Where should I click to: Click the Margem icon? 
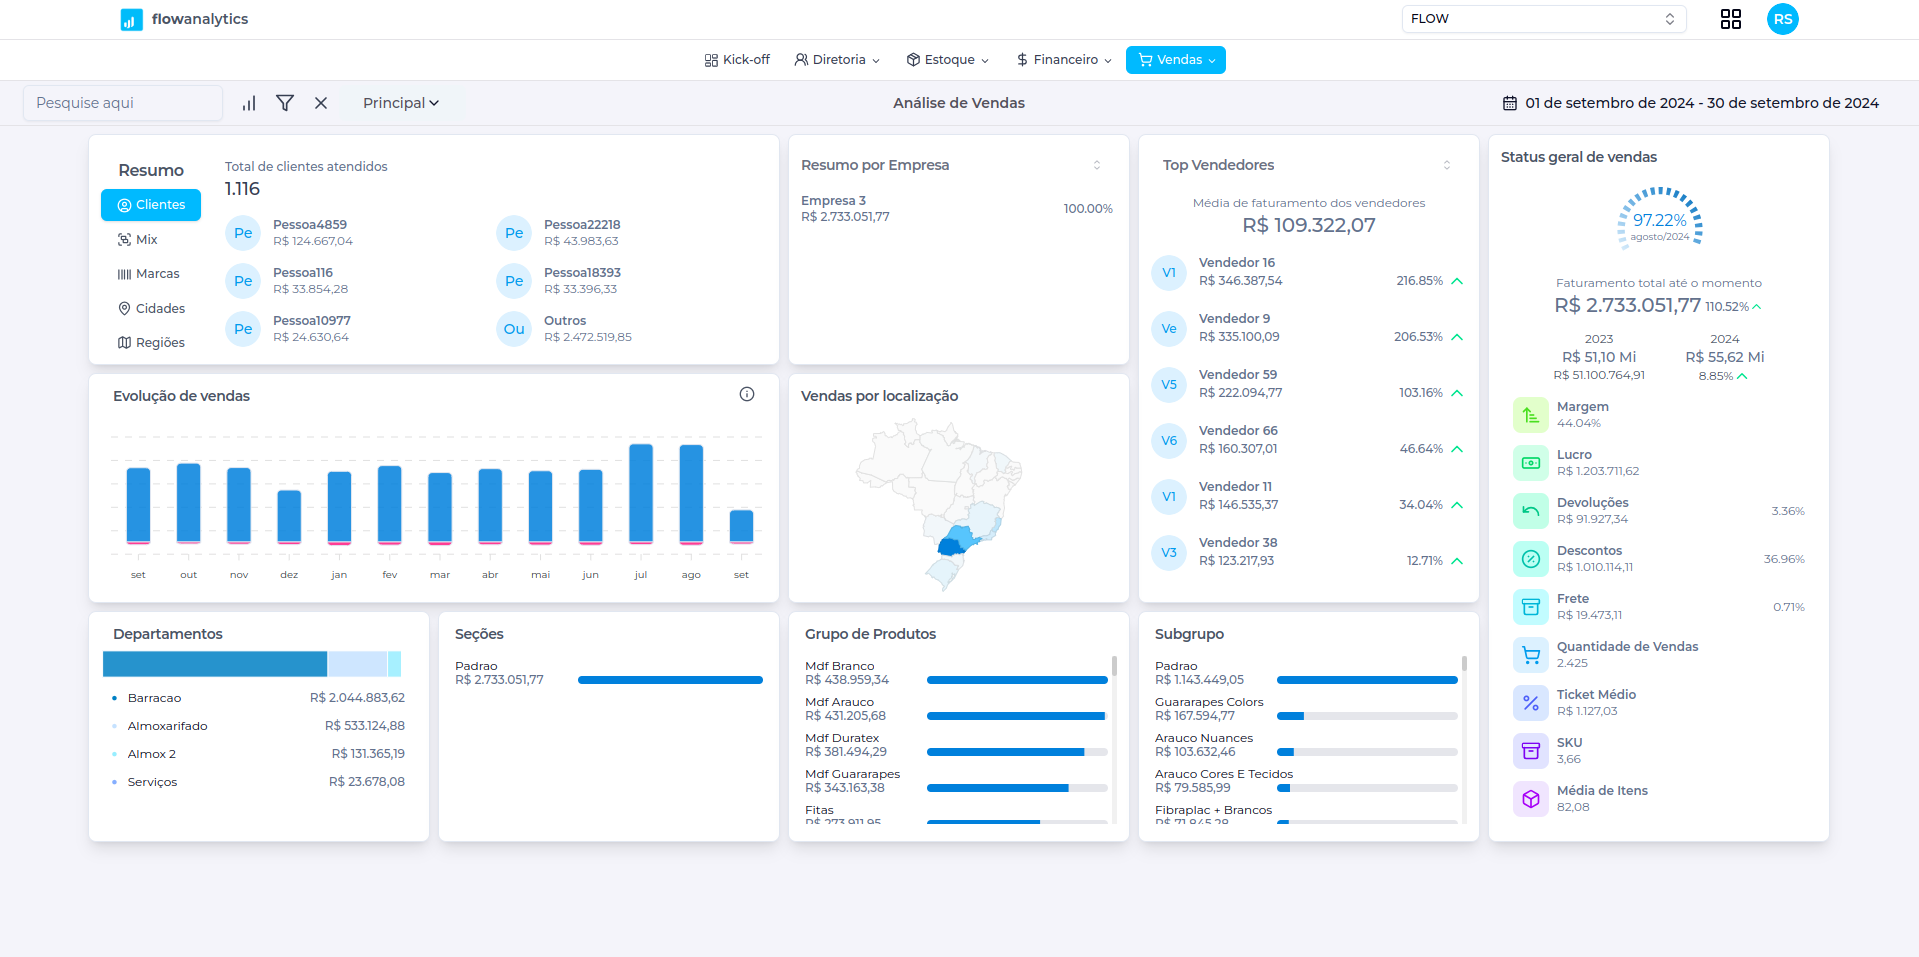tap(1531, 415)
